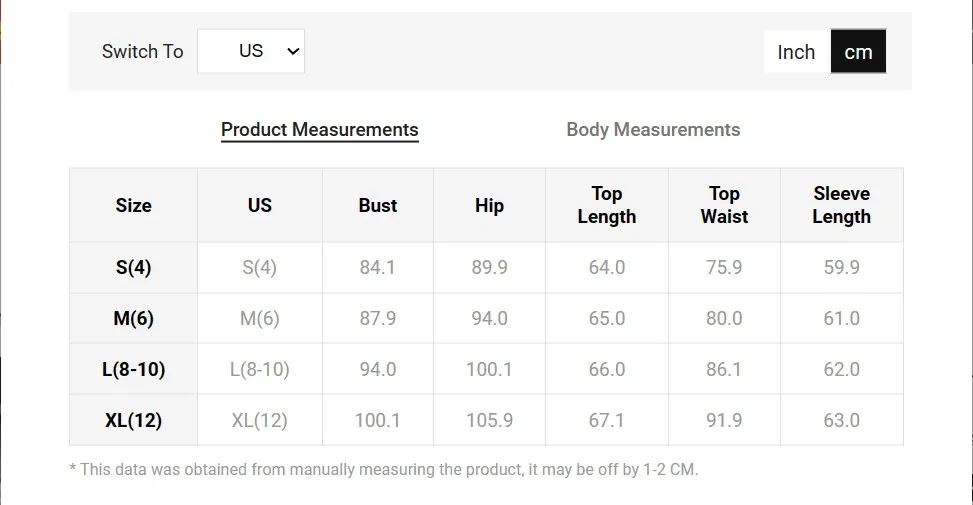Select the L(8-10) size row label
The width and height of the screenshot is (973, 505).
pyautogui.click(x=133, y=369)
